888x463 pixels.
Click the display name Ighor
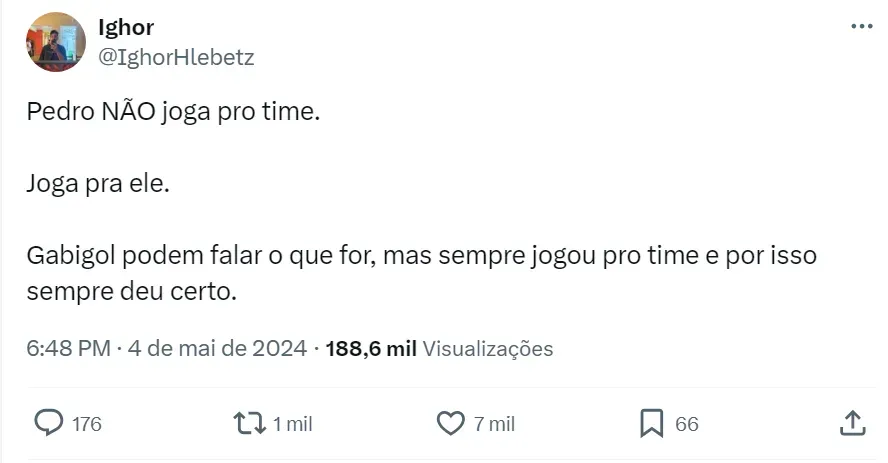[x=127, y=27]
